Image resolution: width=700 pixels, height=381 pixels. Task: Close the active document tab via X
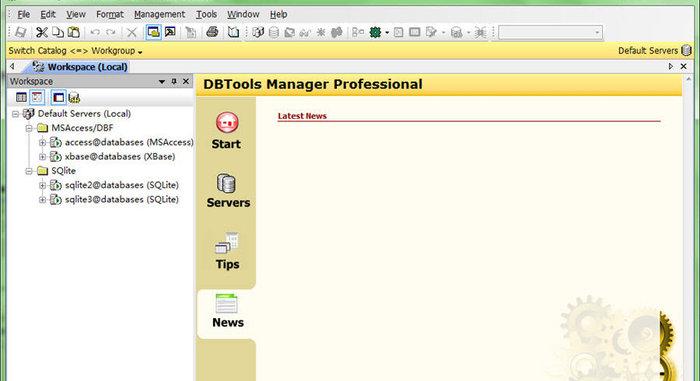(683, 66)
